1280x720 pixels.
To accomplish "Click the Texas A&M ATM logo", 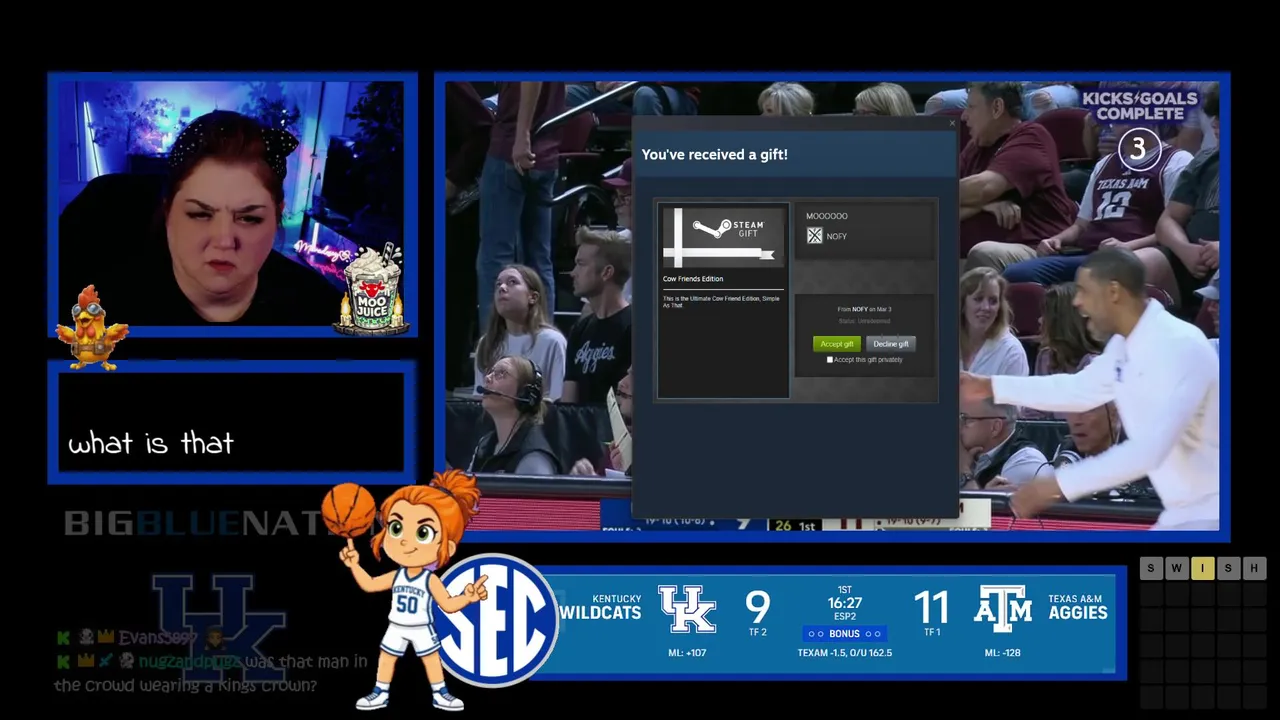I will click(1003, 608).
